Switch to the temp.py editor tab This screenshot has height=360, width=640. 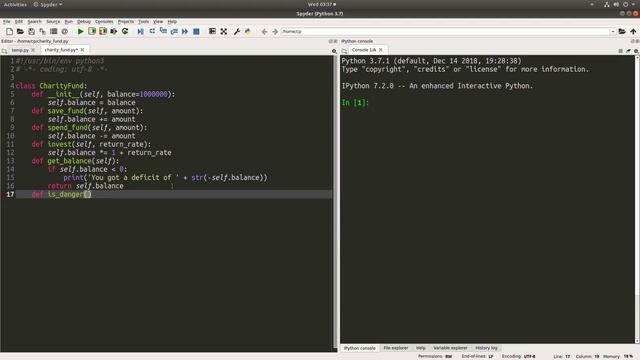[x=20, y=50]
